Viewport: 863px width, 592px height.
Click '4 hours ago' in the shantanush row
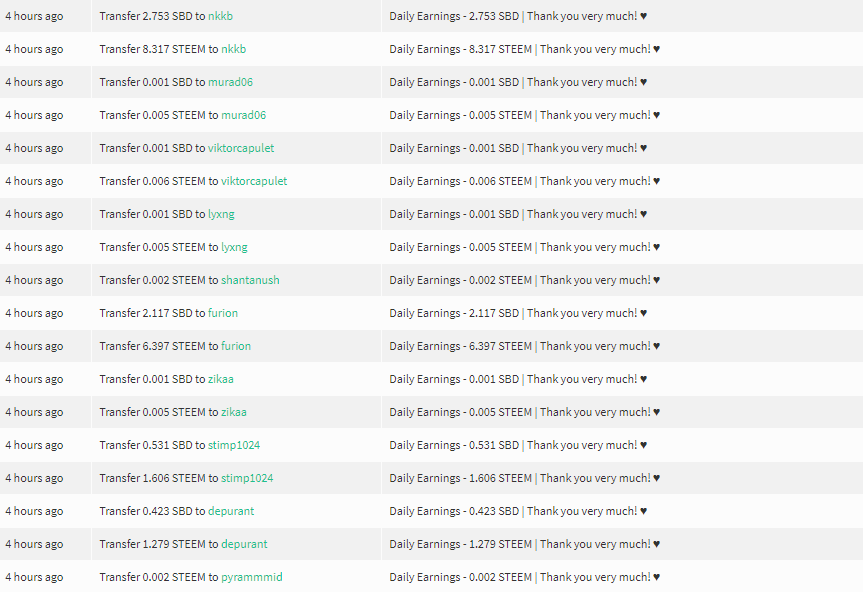point(34,281)
